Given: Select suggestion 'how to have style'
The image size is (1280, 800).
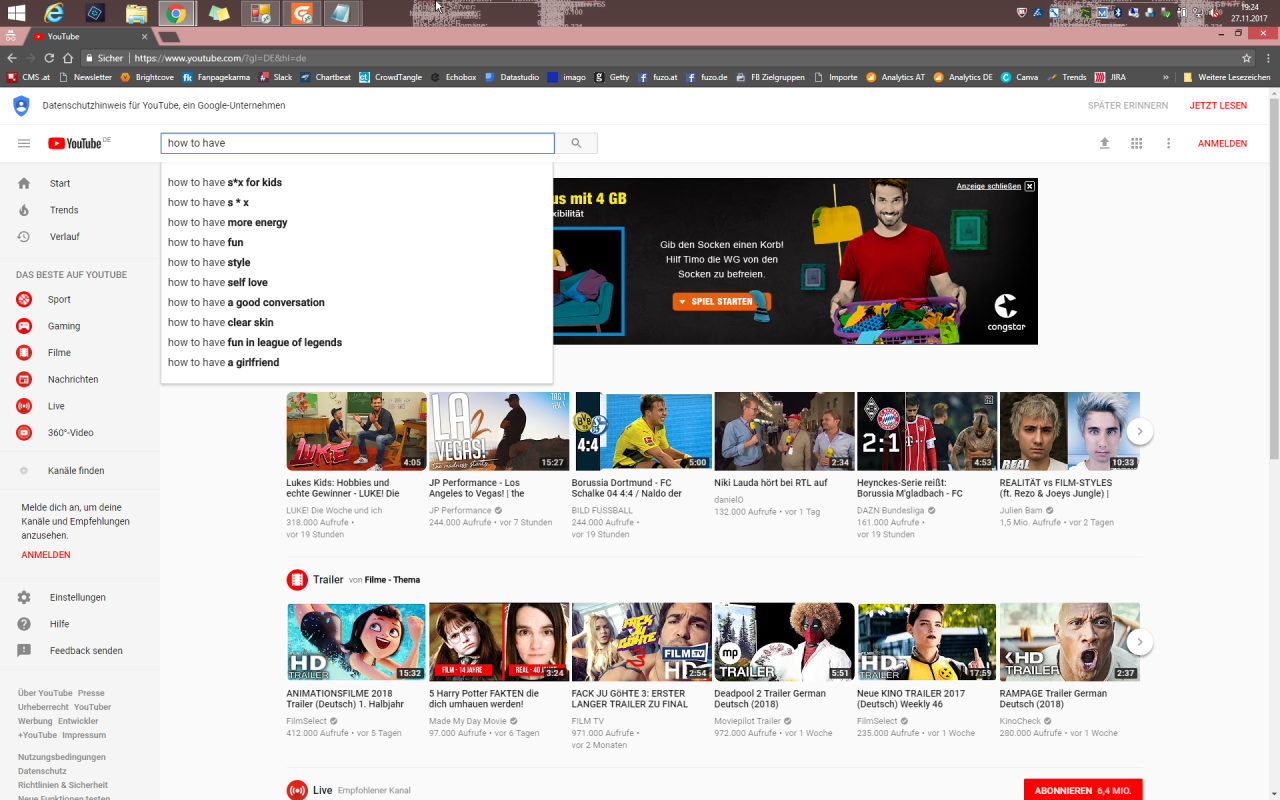Looking at the screenshot, I should (357, 262).
